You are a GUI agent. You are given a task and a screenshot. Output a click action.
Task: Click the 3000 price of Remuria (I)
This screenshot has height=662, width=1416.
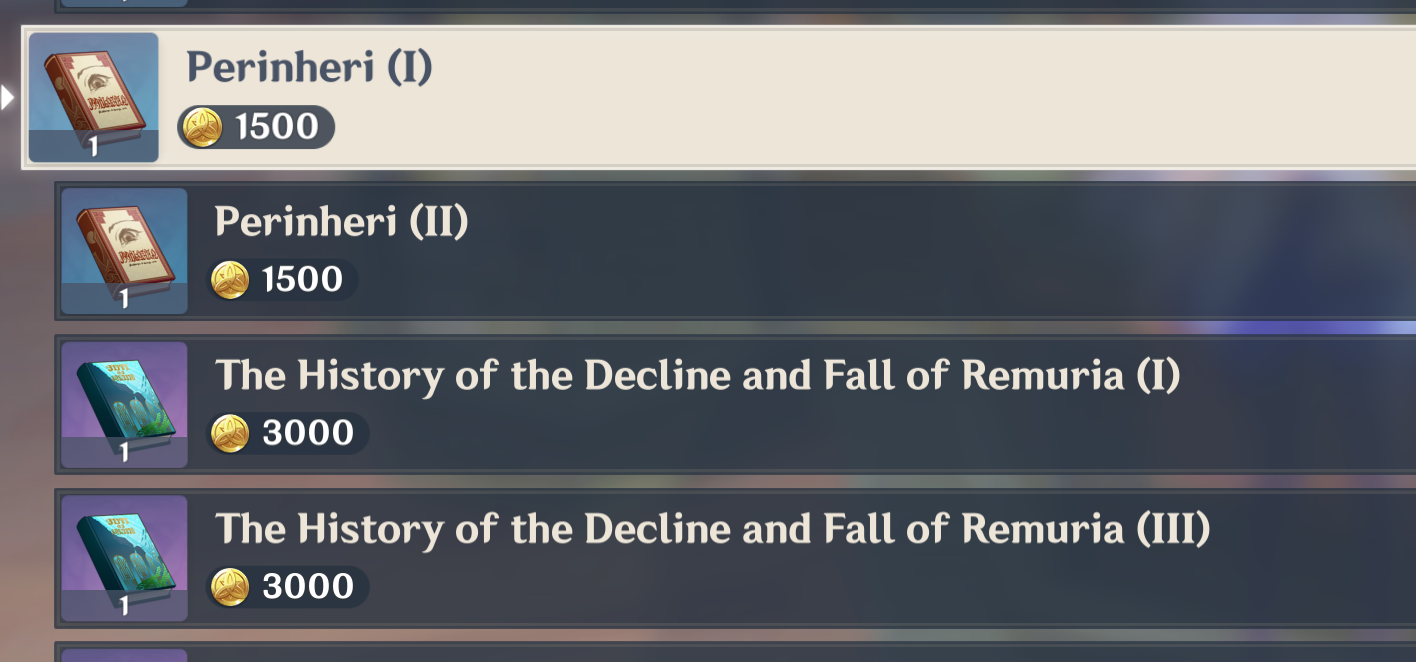click(x=307, y=433)
